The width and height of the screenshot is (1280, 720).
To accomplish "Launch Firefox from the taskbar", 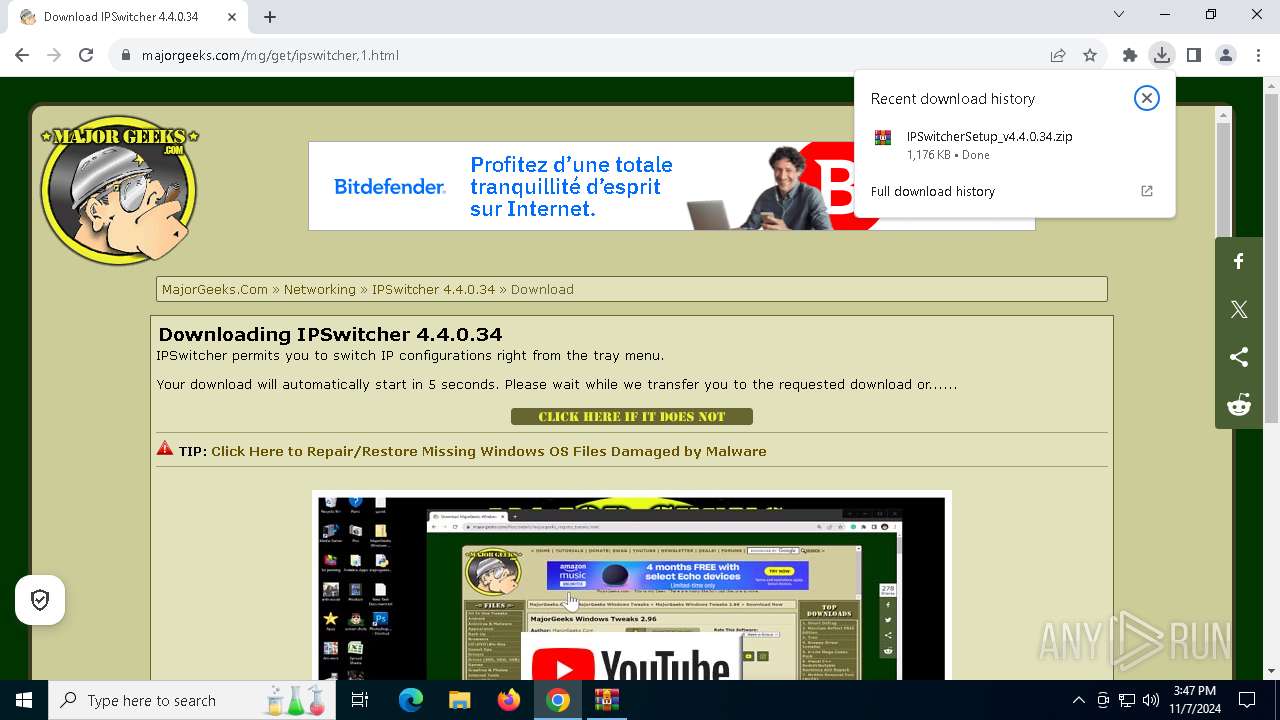I will click(x=509, y=700).
